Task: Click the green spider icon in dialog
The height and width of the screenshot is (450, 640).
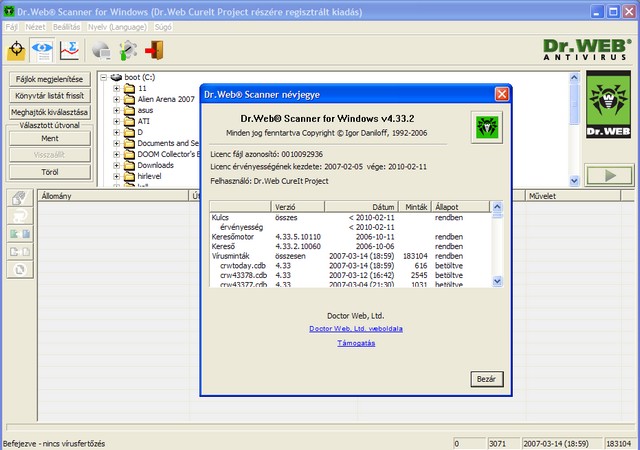Action: [487, 127]
